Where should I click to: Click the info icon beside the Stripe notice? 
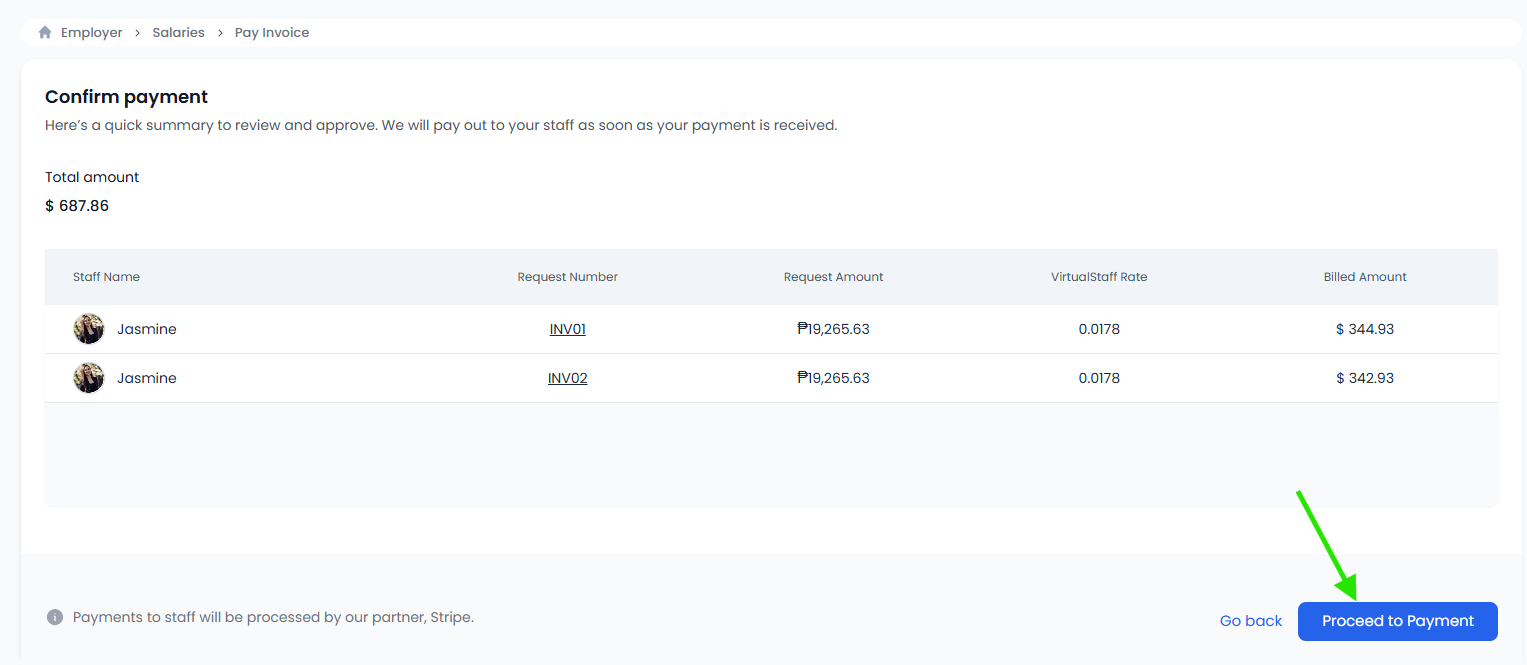[x=55, y=617]
